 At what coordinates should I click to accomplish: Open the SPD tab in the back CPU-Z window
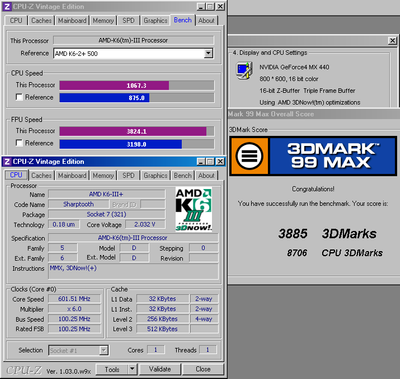128,20
